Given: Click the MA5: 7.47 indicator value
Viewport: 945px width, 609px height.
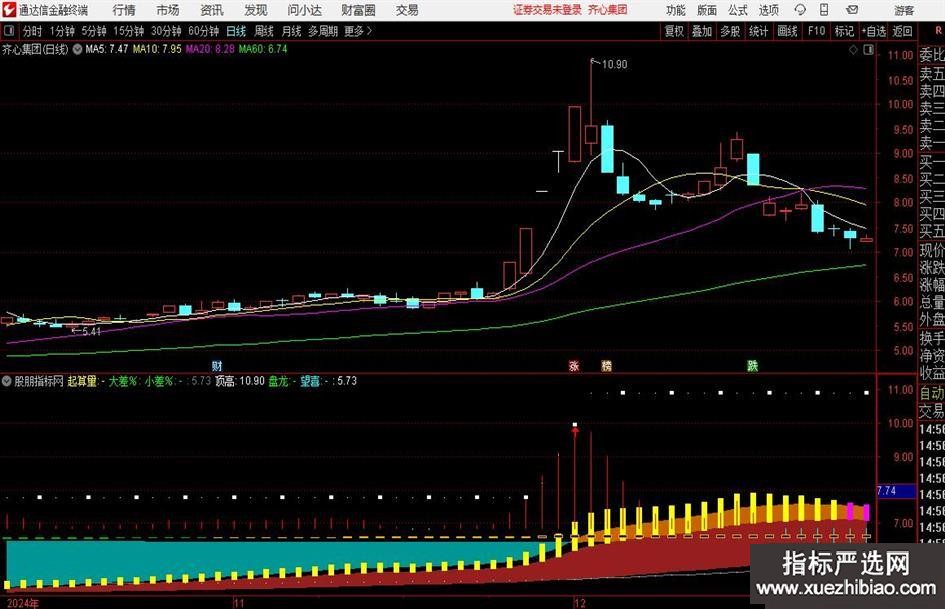Looking at the screenshot, I should tap(107, 49).
